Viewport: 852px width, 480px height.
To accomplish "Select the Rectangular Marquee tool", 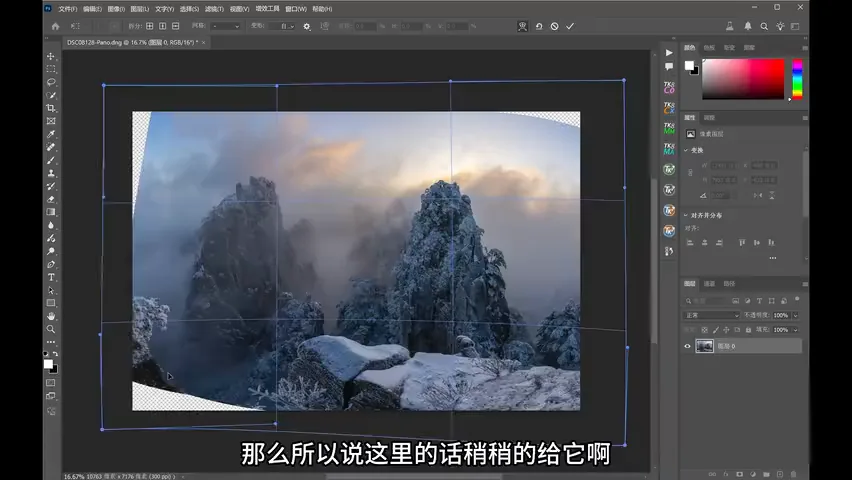I will coord(51,69).
